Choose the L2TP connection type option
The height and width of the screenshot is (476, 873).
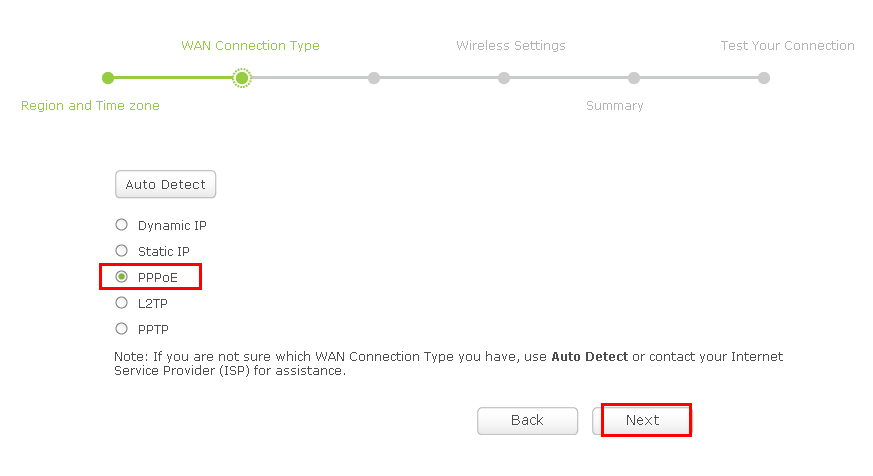[121, 303]
